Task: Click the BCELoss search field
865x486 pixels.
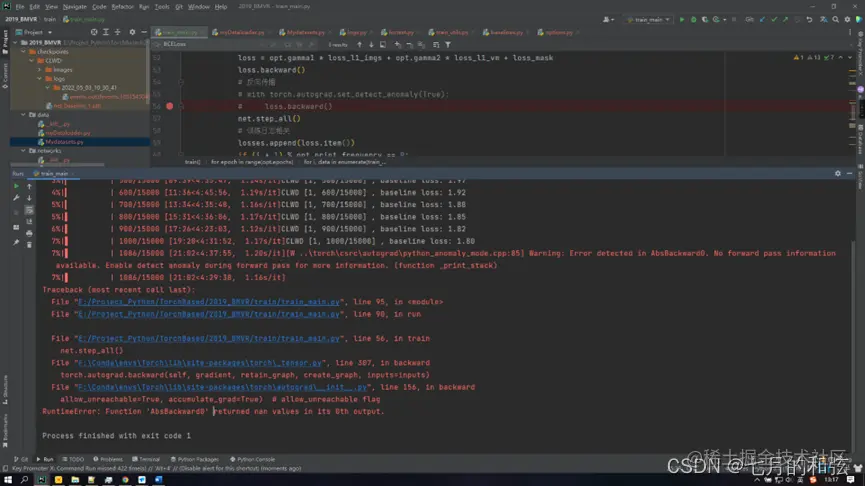Action: (x=215, y=44)
